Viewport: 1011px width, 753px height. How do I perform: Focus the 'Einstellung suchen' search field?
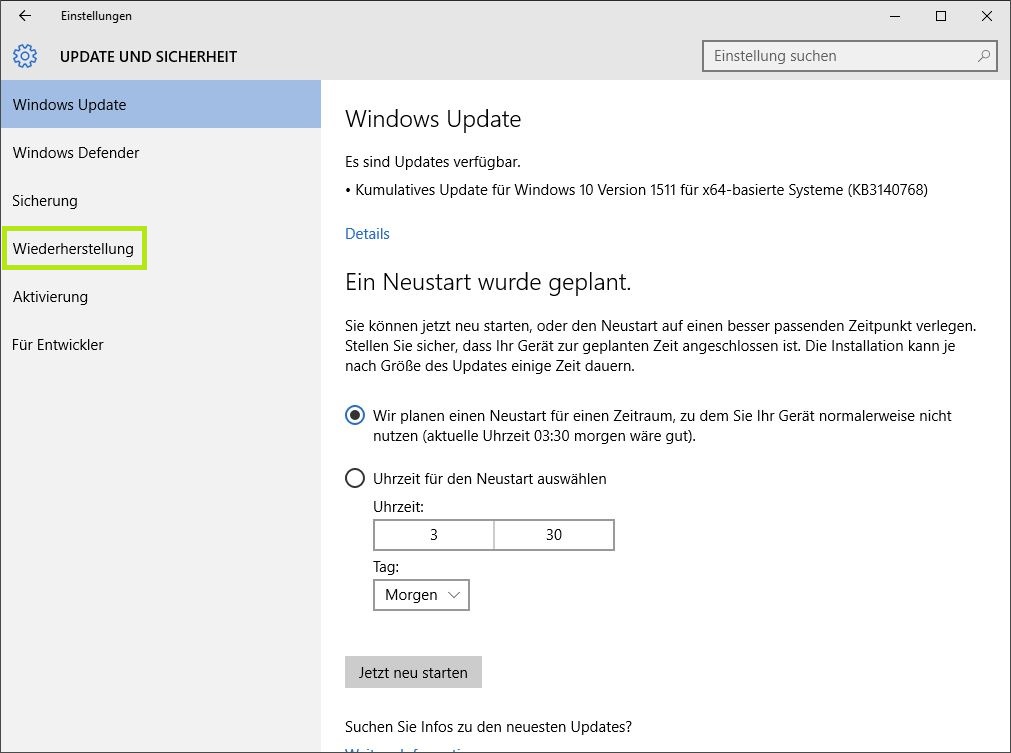849,56
